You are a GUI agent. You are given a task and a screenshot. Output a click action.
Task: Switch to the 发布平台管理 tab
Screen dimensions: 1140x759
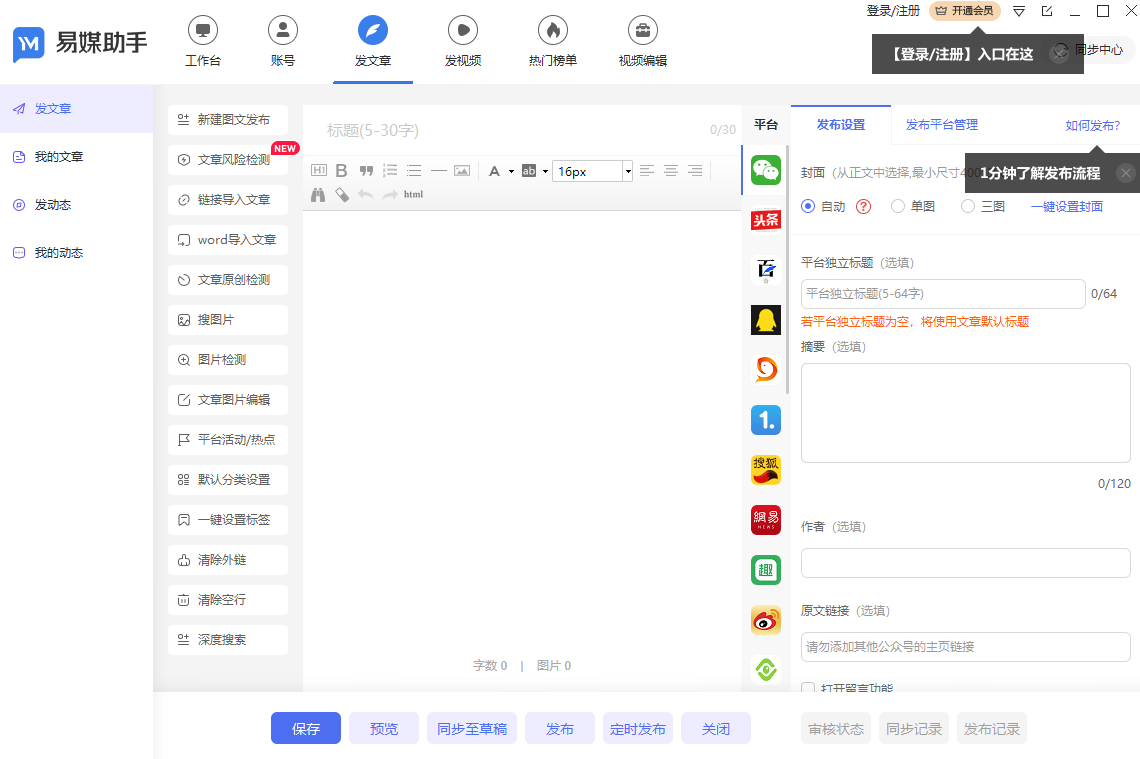[944, 125]
